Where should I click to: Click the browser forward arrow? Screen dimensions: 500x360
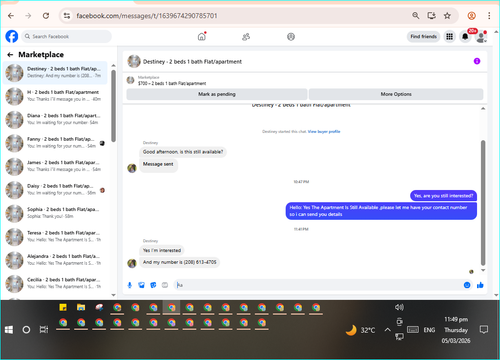pyautogui.click(x=28, y=16)
